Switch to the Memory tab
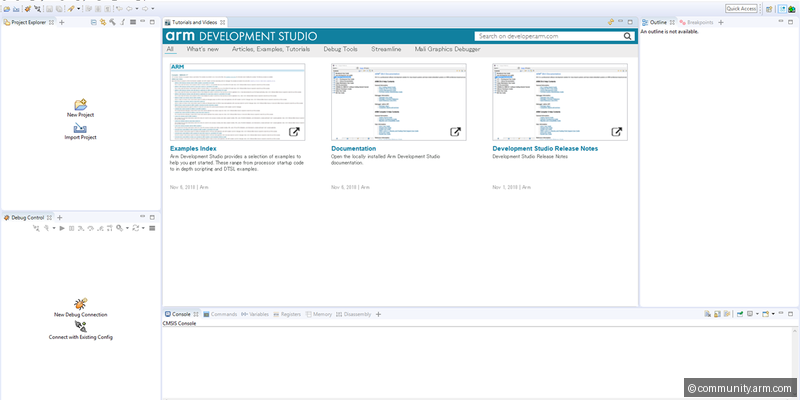Viewport: 800px width, 400px height. 319,314
